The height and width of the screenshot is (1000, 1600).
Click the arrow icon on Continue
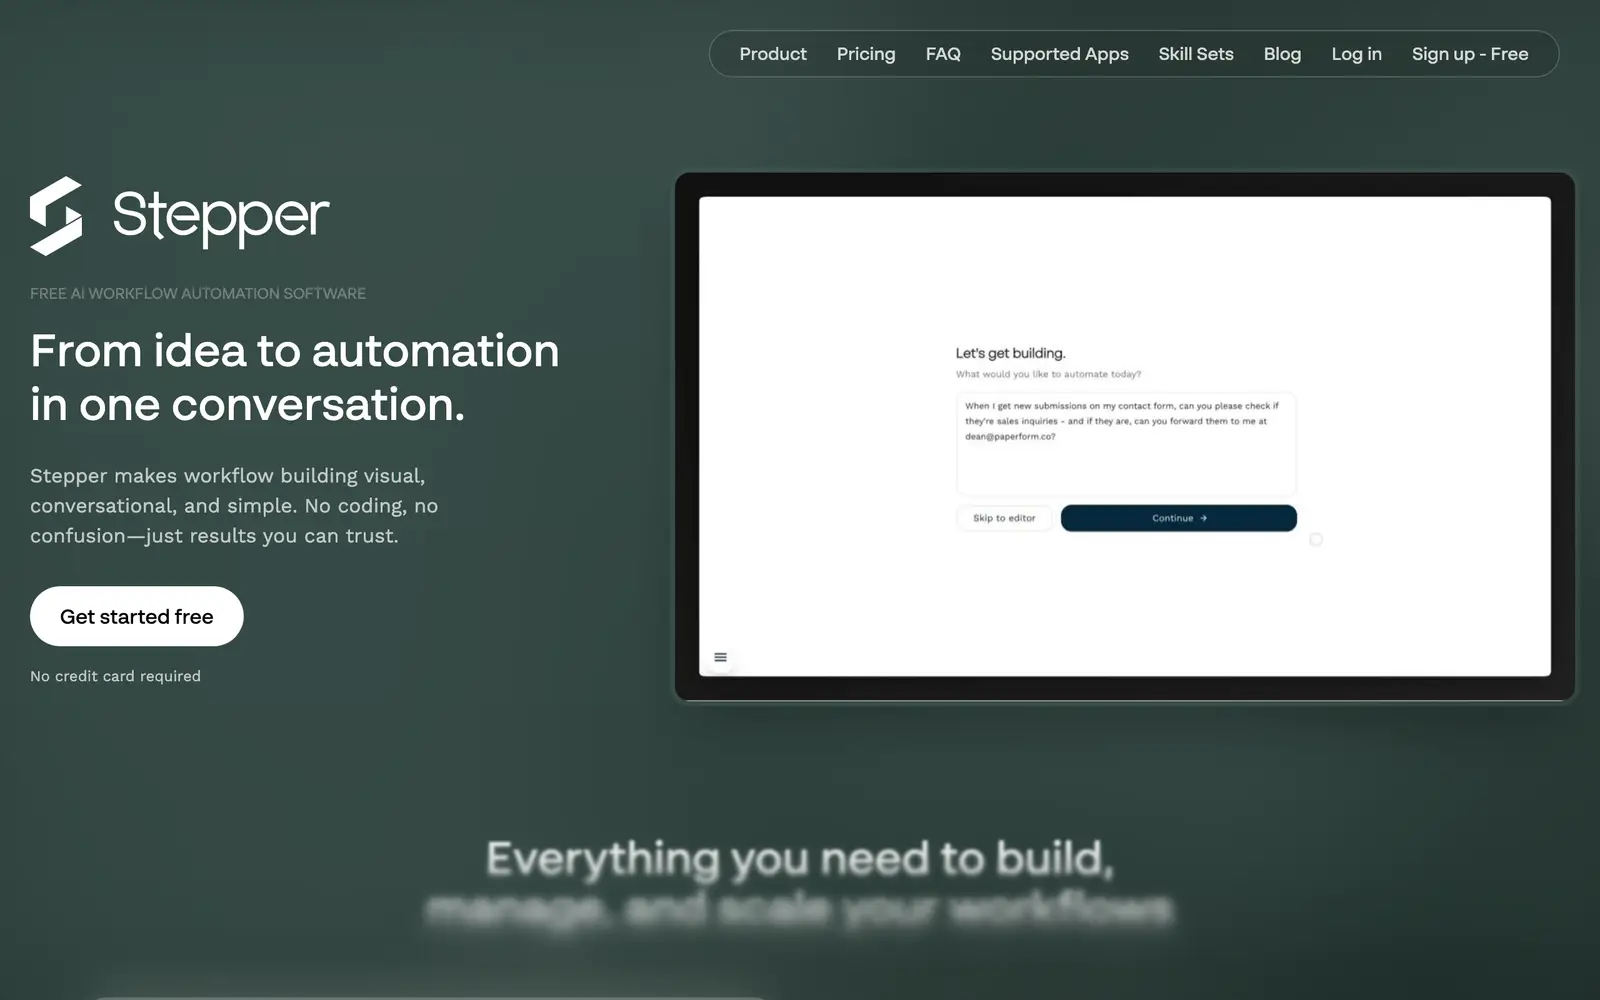tap(1203, 518)
